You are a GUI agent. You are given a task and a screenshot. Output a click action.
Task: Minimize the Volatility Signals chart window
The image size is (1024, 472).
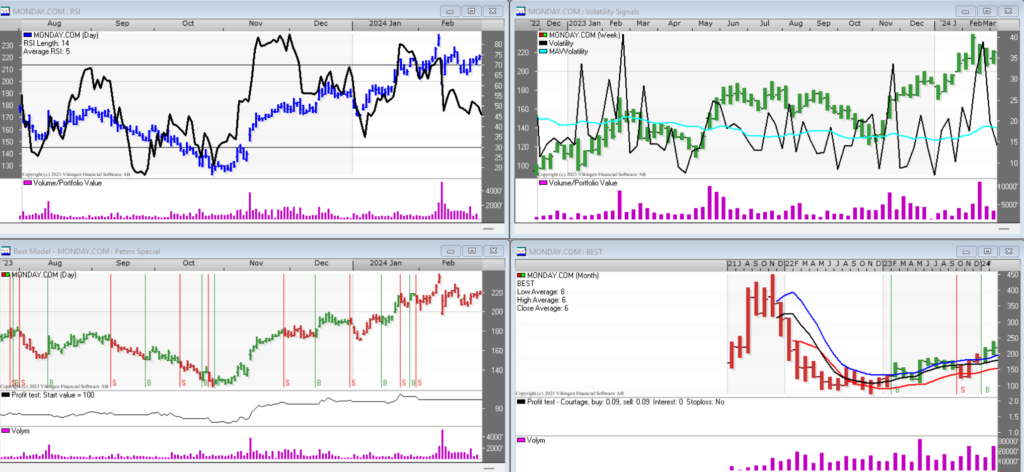(964, 8)
